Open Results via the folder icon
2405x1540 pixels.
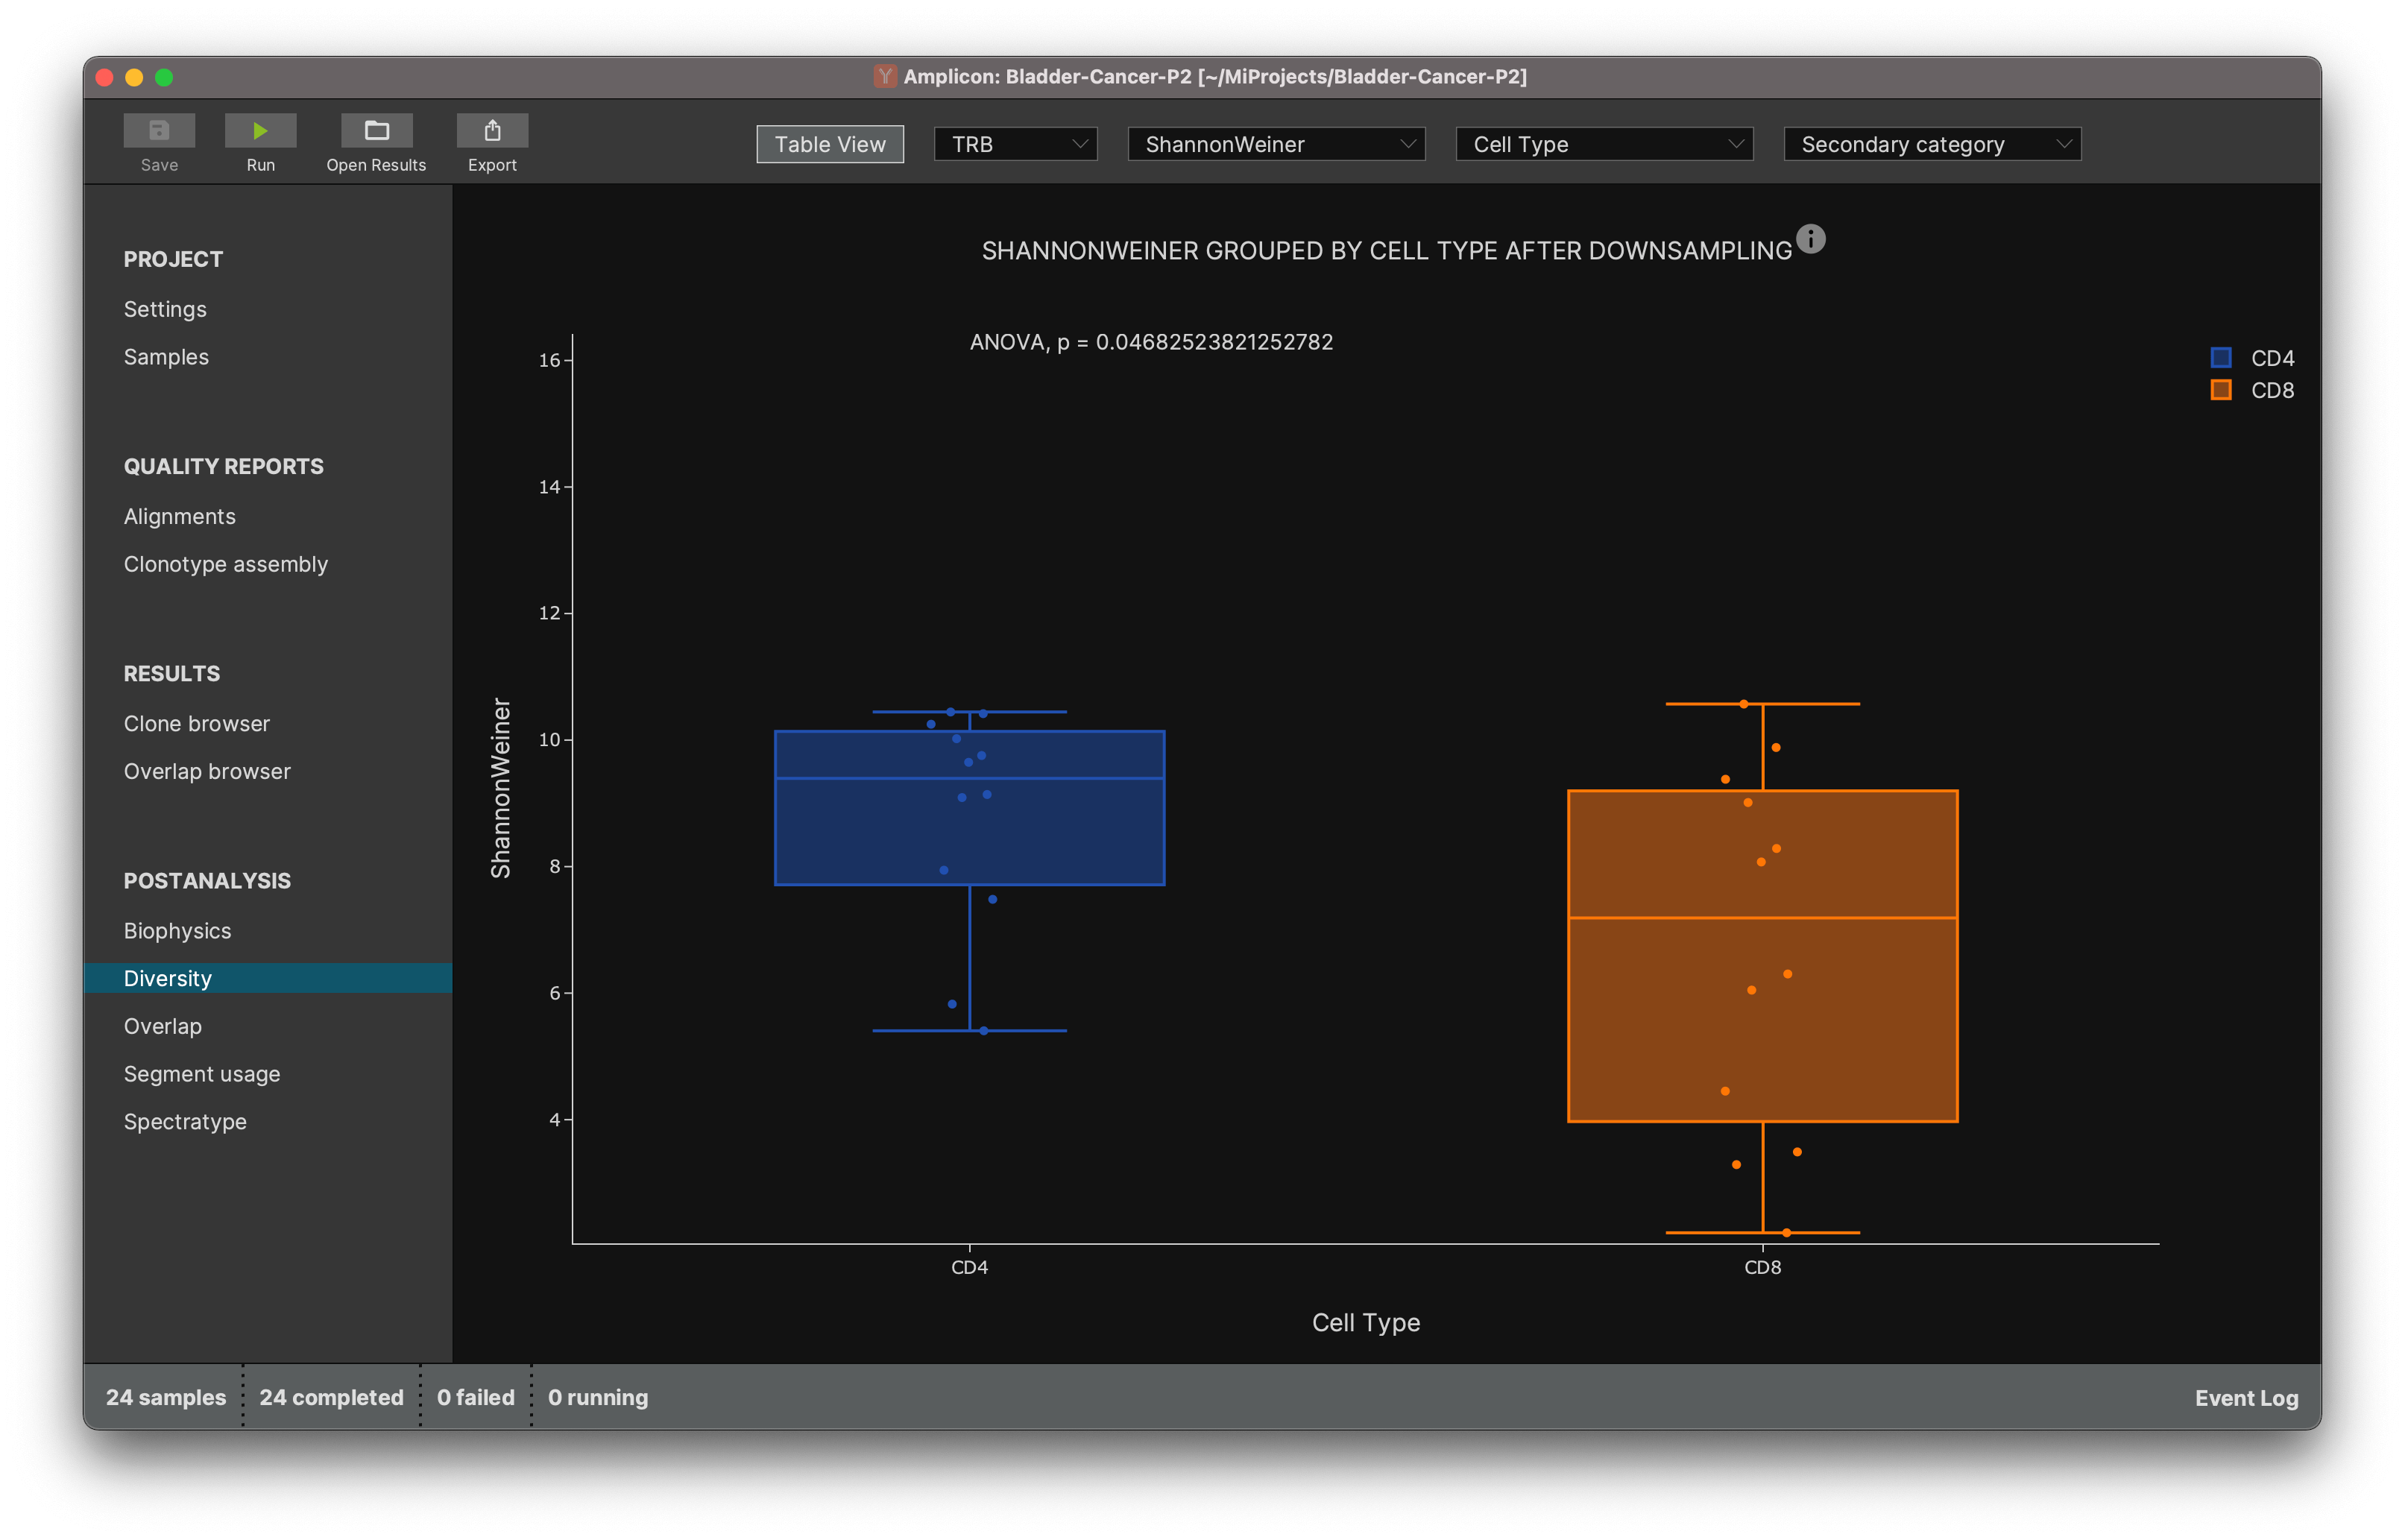click(x=376, y=131)
